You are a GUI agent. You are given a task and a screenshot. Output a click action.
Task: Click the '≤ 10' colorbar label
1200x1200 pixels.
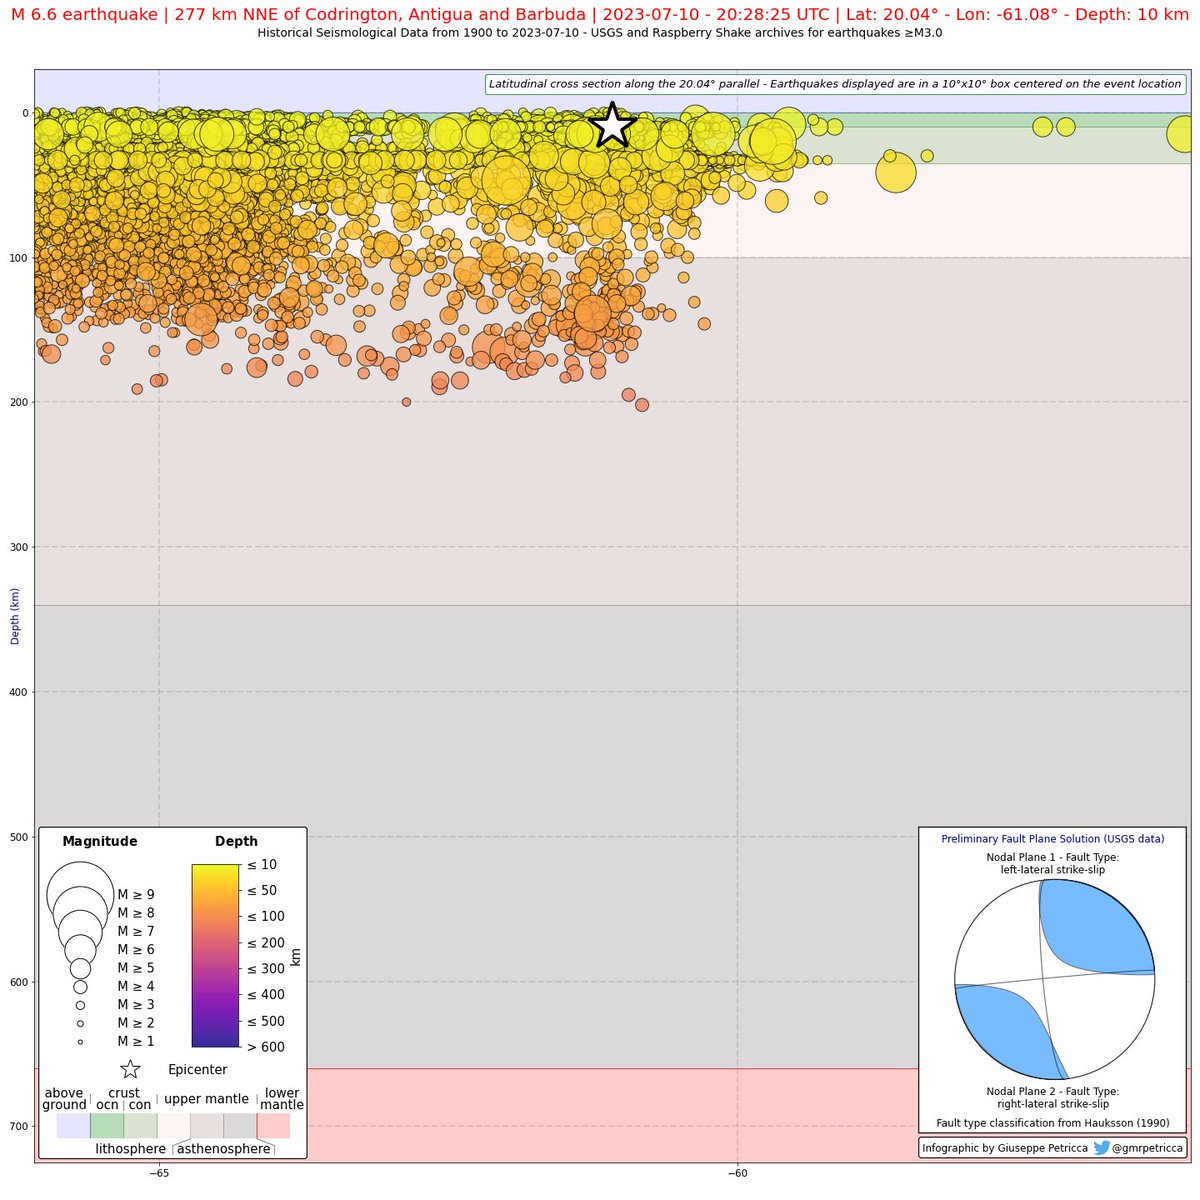(x=262, y=865)
